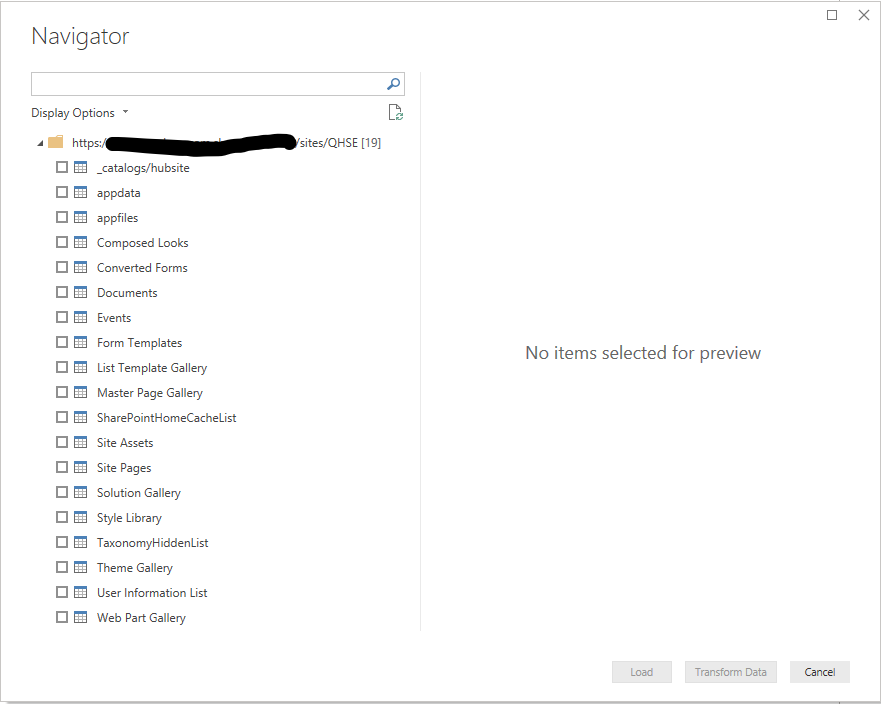
Task: Open the Display Options dropdown
Action: pyautogui.click(x=80, y=113)
